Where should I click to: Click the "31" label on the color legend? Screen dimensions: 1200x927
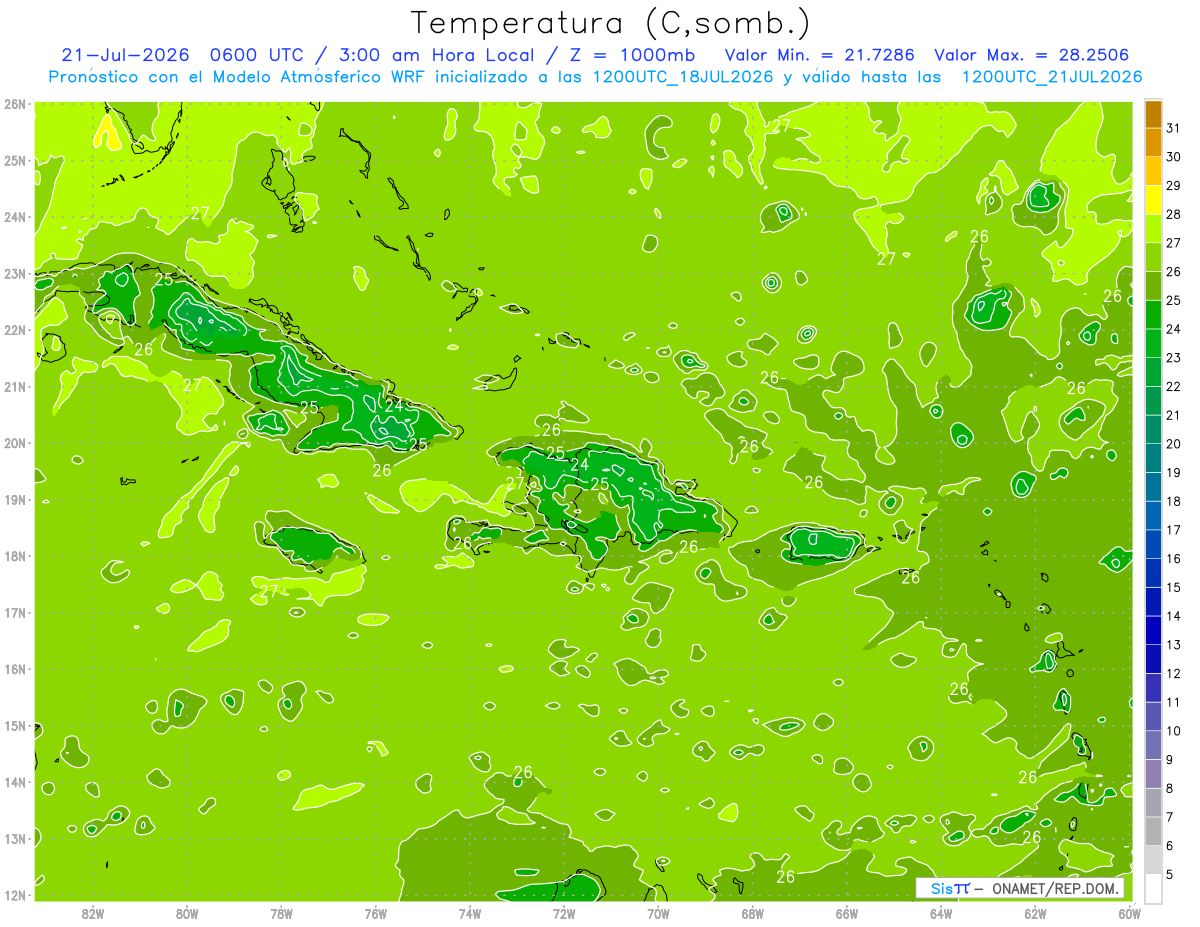tap(1174, 128)
